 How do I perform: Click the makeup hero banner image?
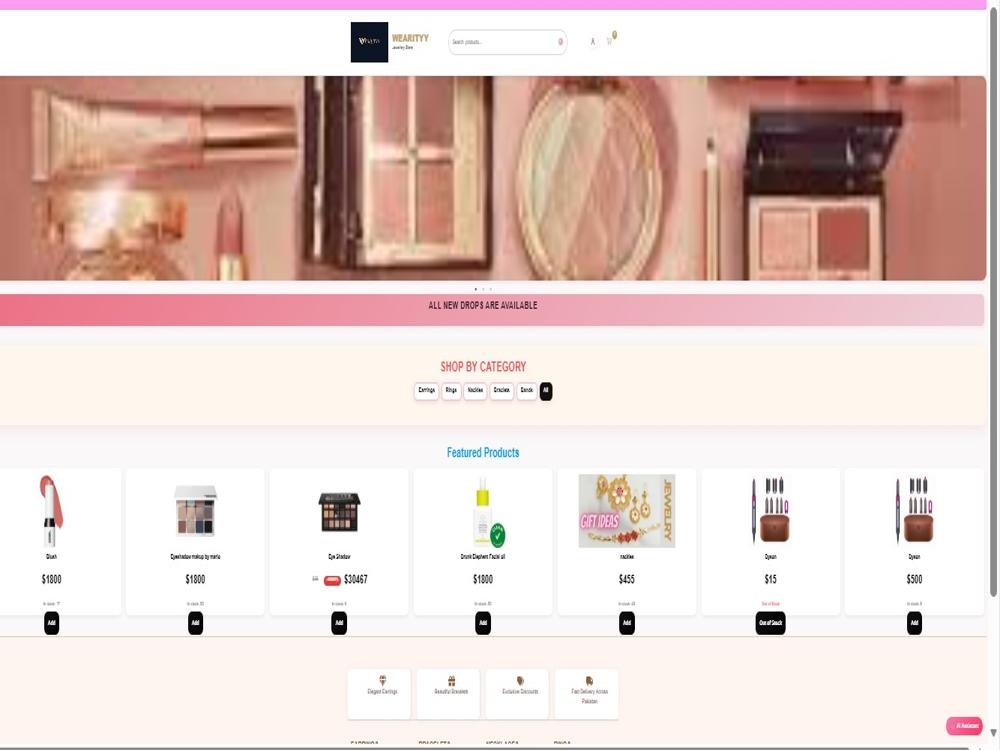(493, 178)
